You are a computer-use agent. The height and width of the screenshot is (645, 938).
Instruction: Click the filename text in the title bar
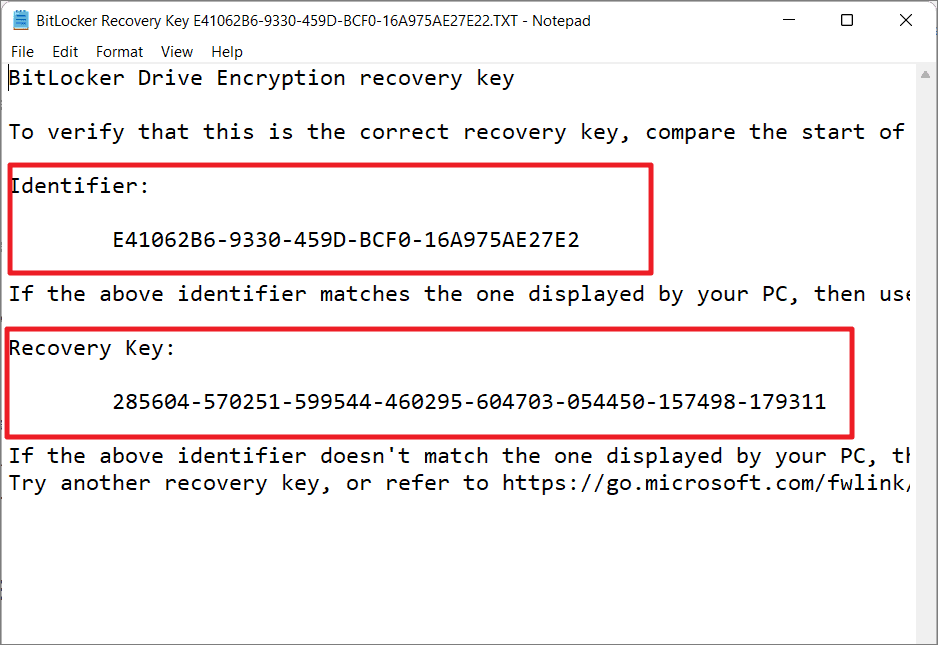(x=300, y=20)
